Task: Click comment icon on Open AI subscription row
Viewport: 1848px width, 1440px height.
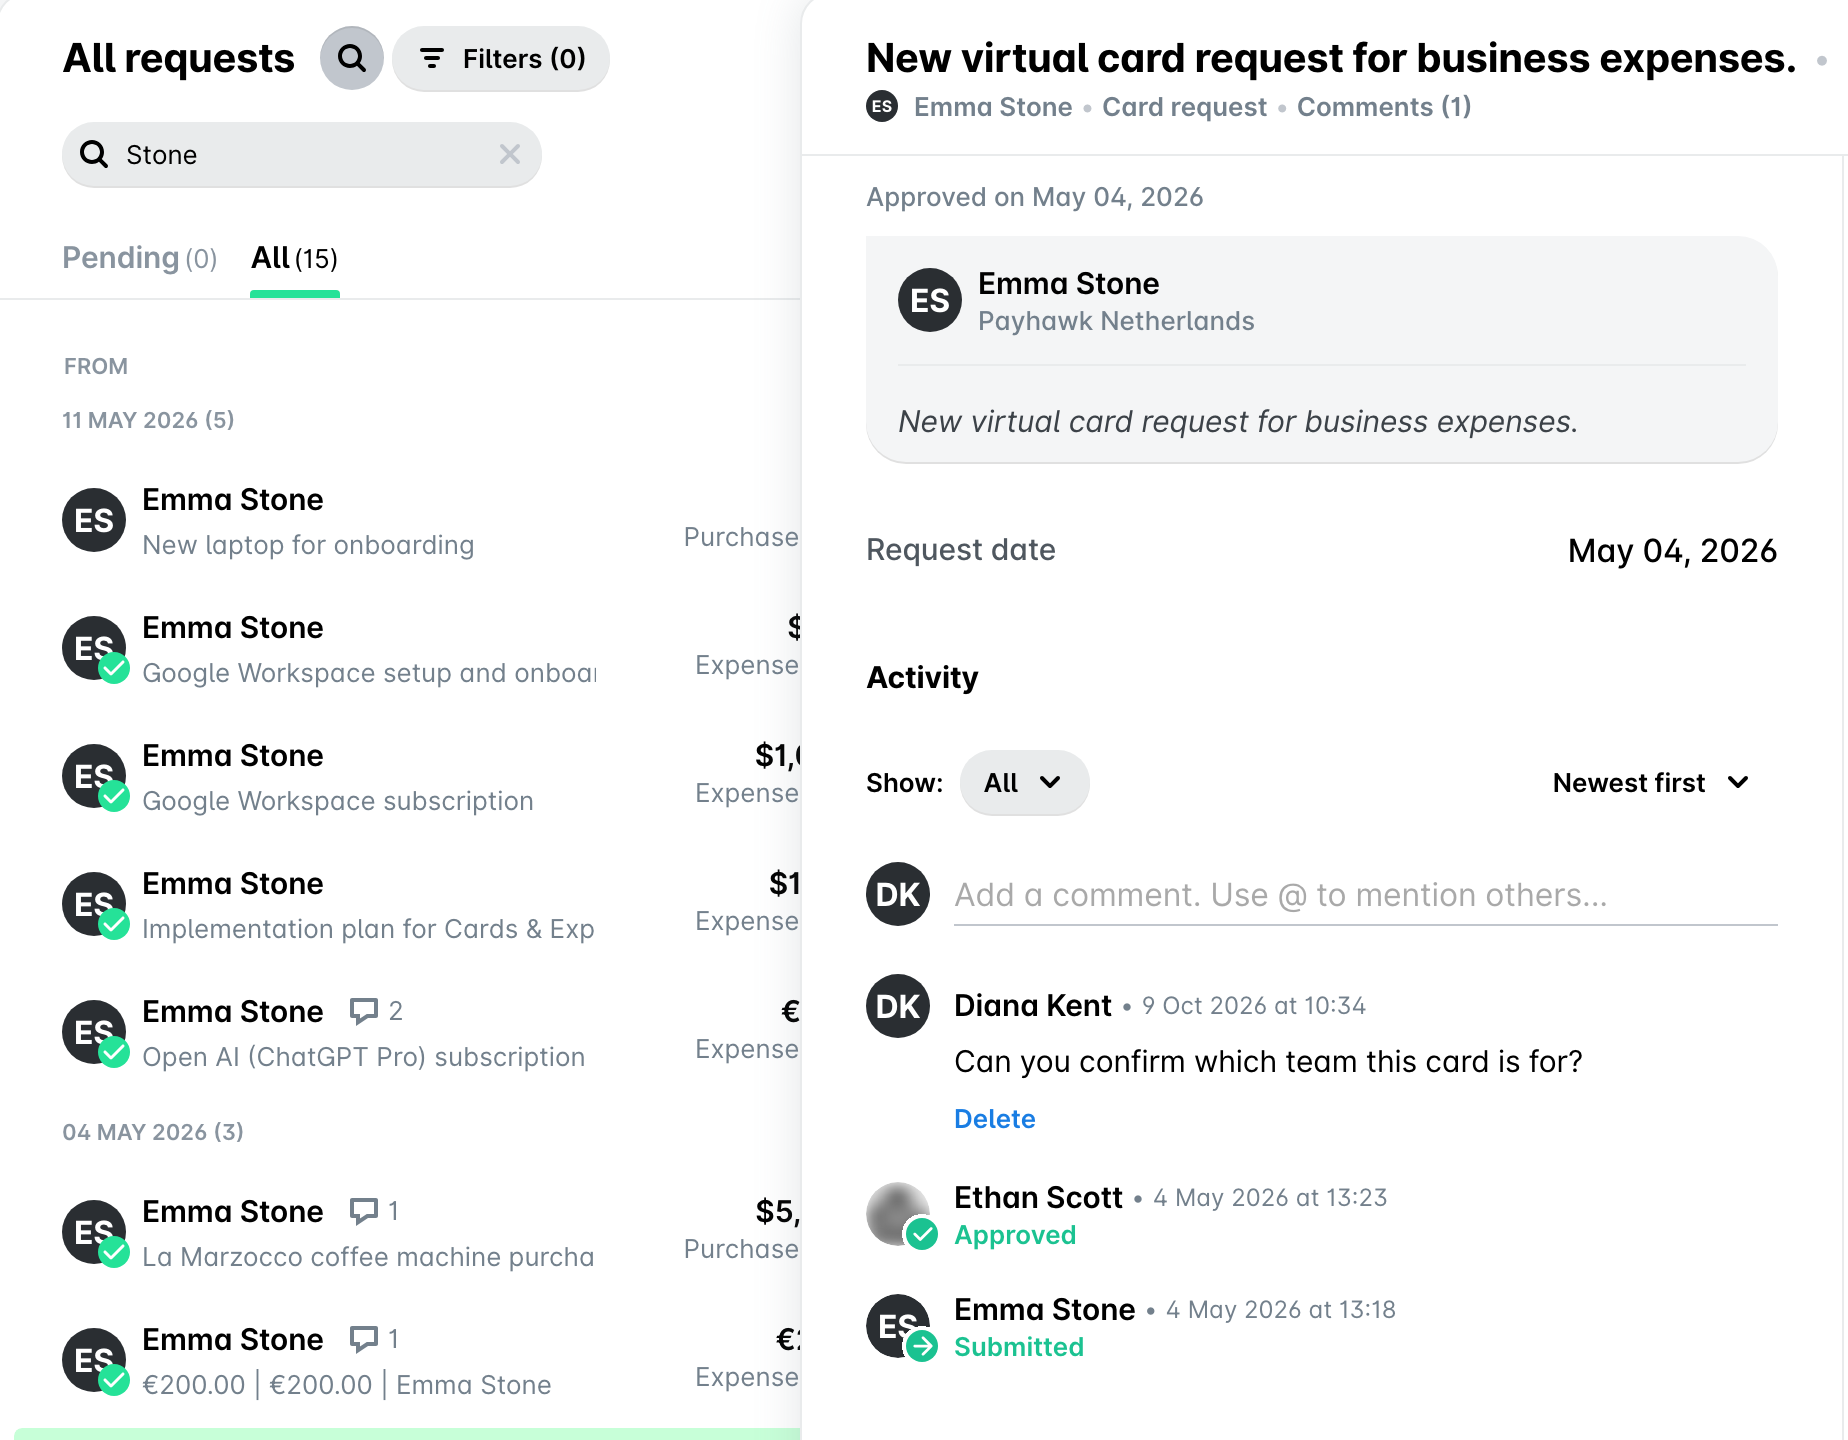Action: click(x=364, y=1011)
